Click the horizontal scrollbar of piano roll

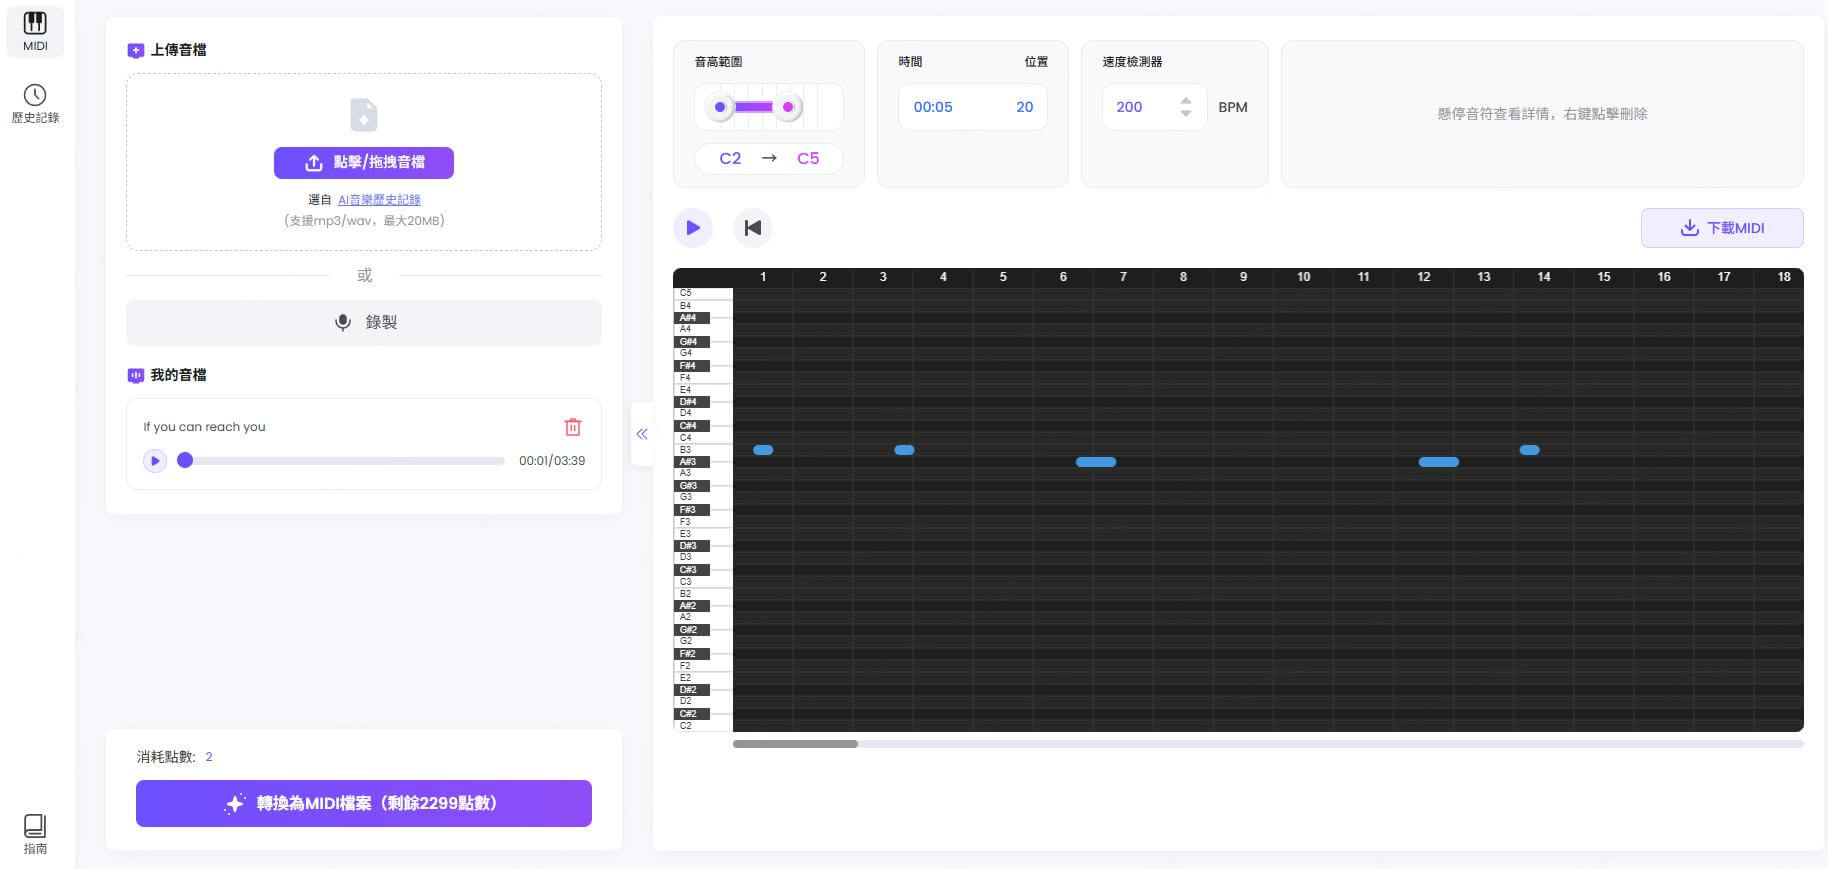click(795, 744)
